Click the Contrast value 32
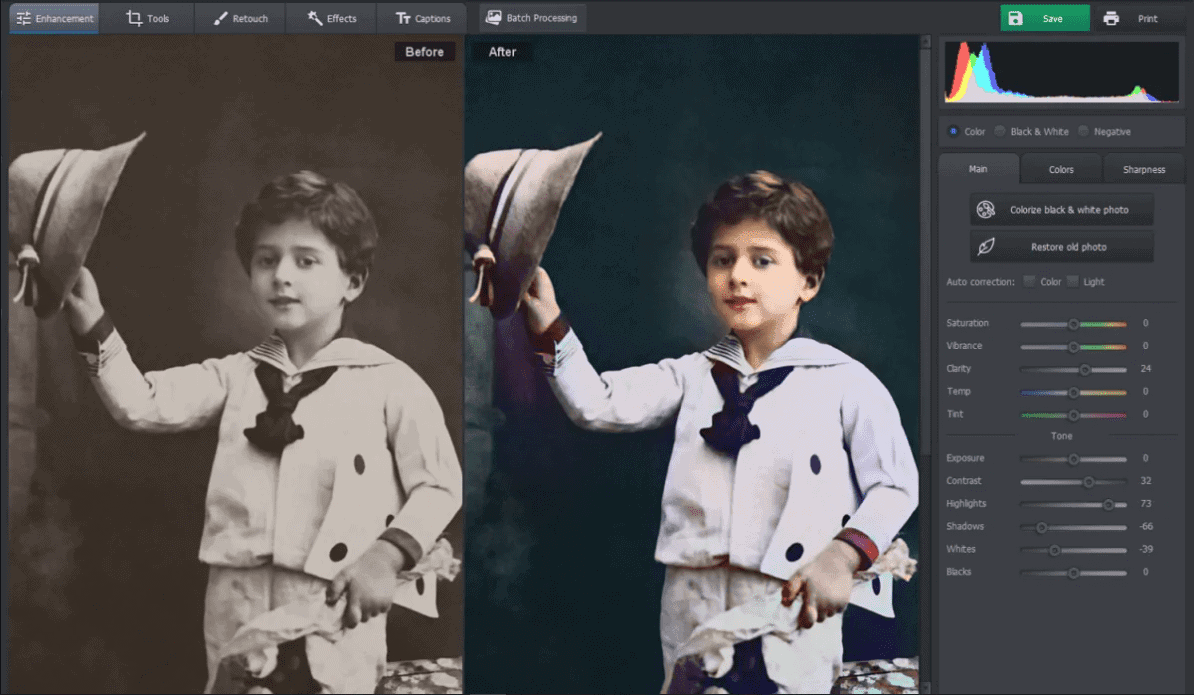This screenshot has width=1194, height=695. coord(1145,480)
